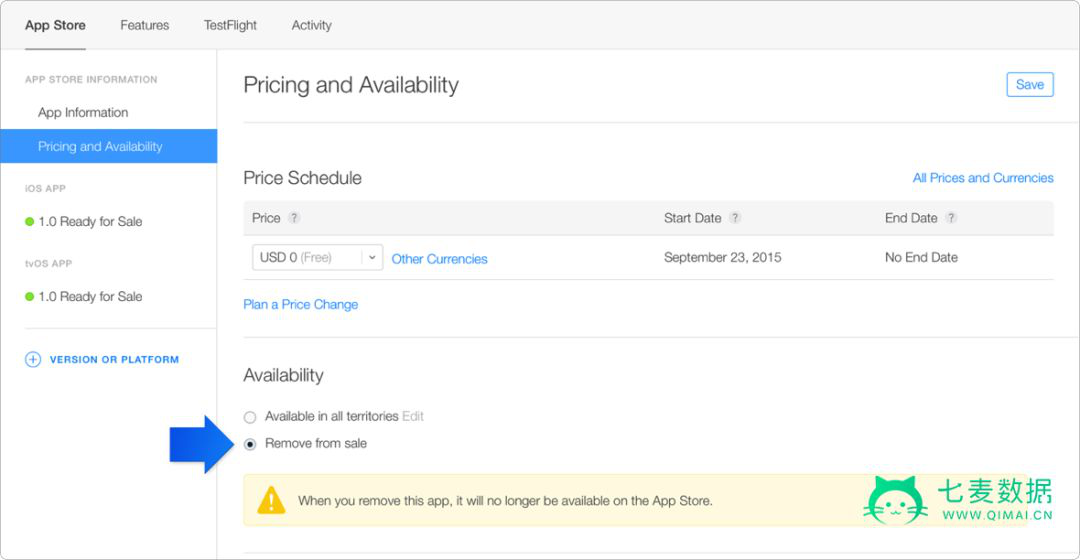This screenshot has width=1080, height=560.
Task: Open App Information in the sidebar
Action: coord(83,113)
